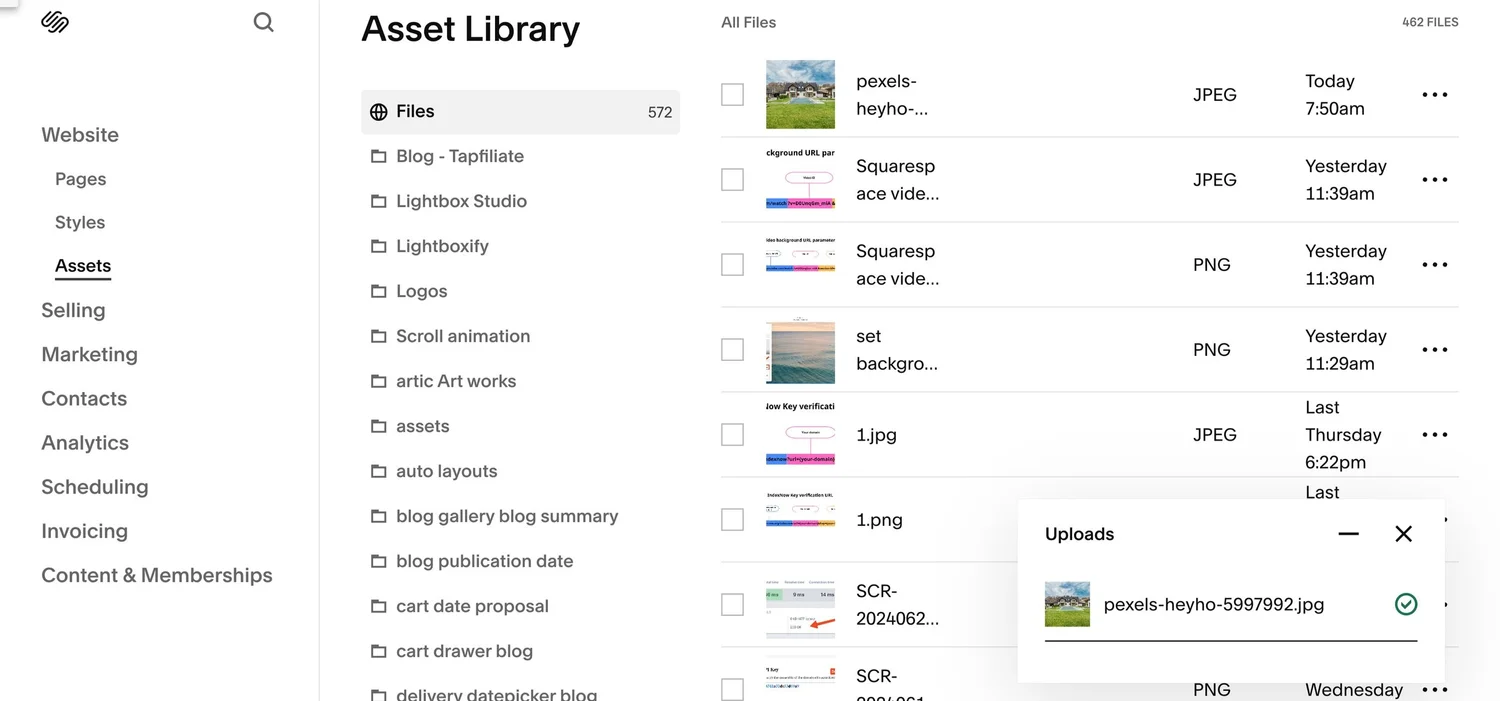Navigate to the Marketing section
The image size is (1500, 701).
pyautogui.click(x=89, y=354)
